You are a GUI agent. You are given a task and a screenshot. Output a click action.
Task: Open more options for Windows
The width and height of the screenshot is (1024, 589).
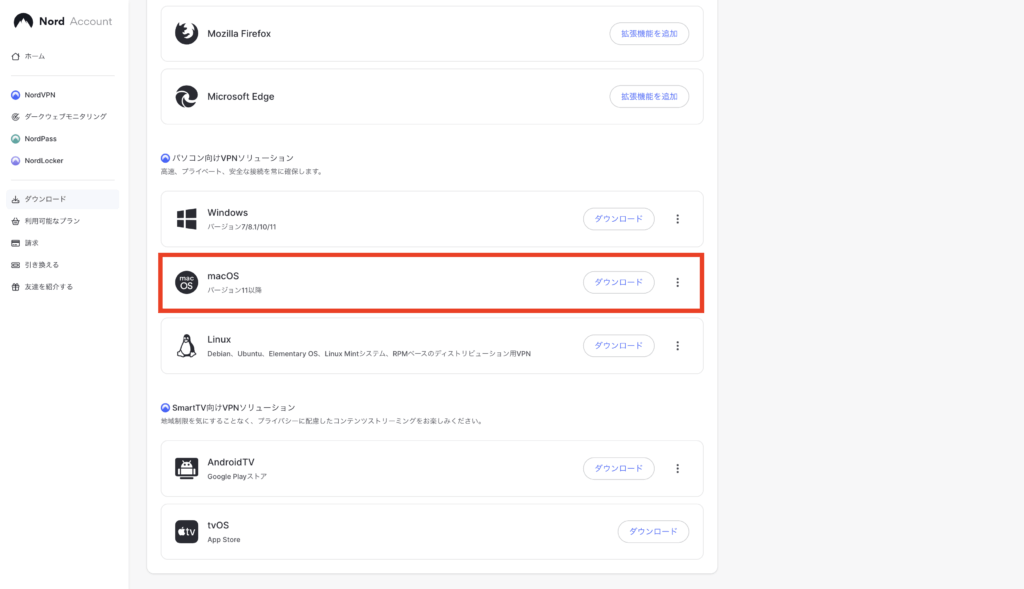677,219
